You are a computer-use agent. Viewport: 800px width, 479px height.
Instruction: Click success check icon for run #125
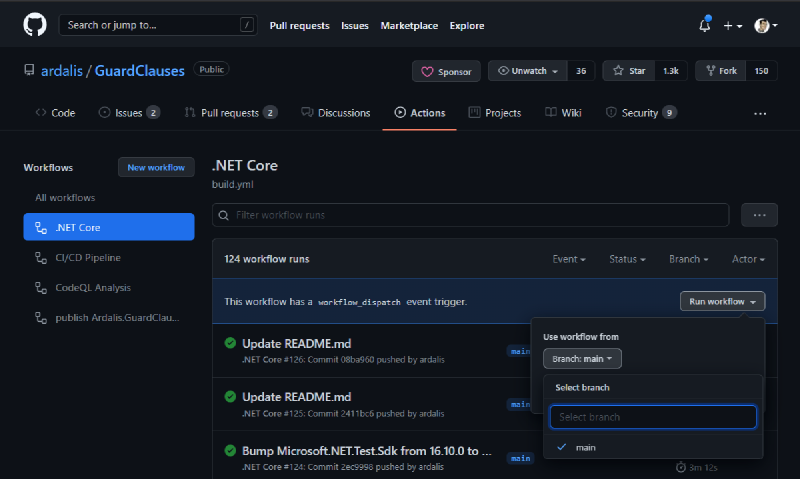(230, 396)
